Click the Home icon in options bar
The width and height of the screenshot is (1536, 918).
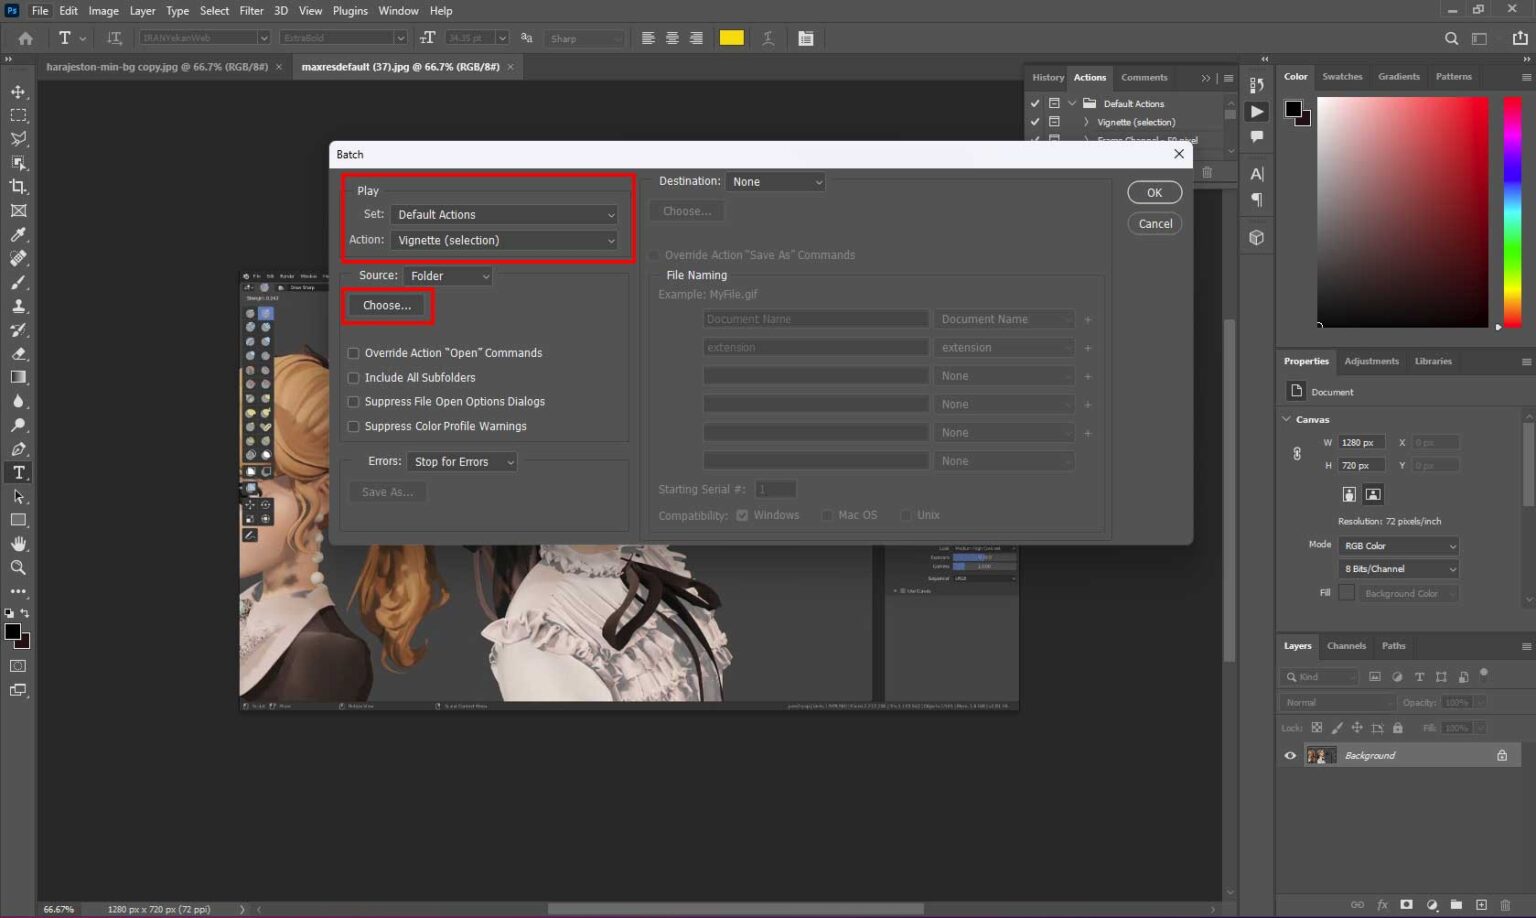(25, 38)
